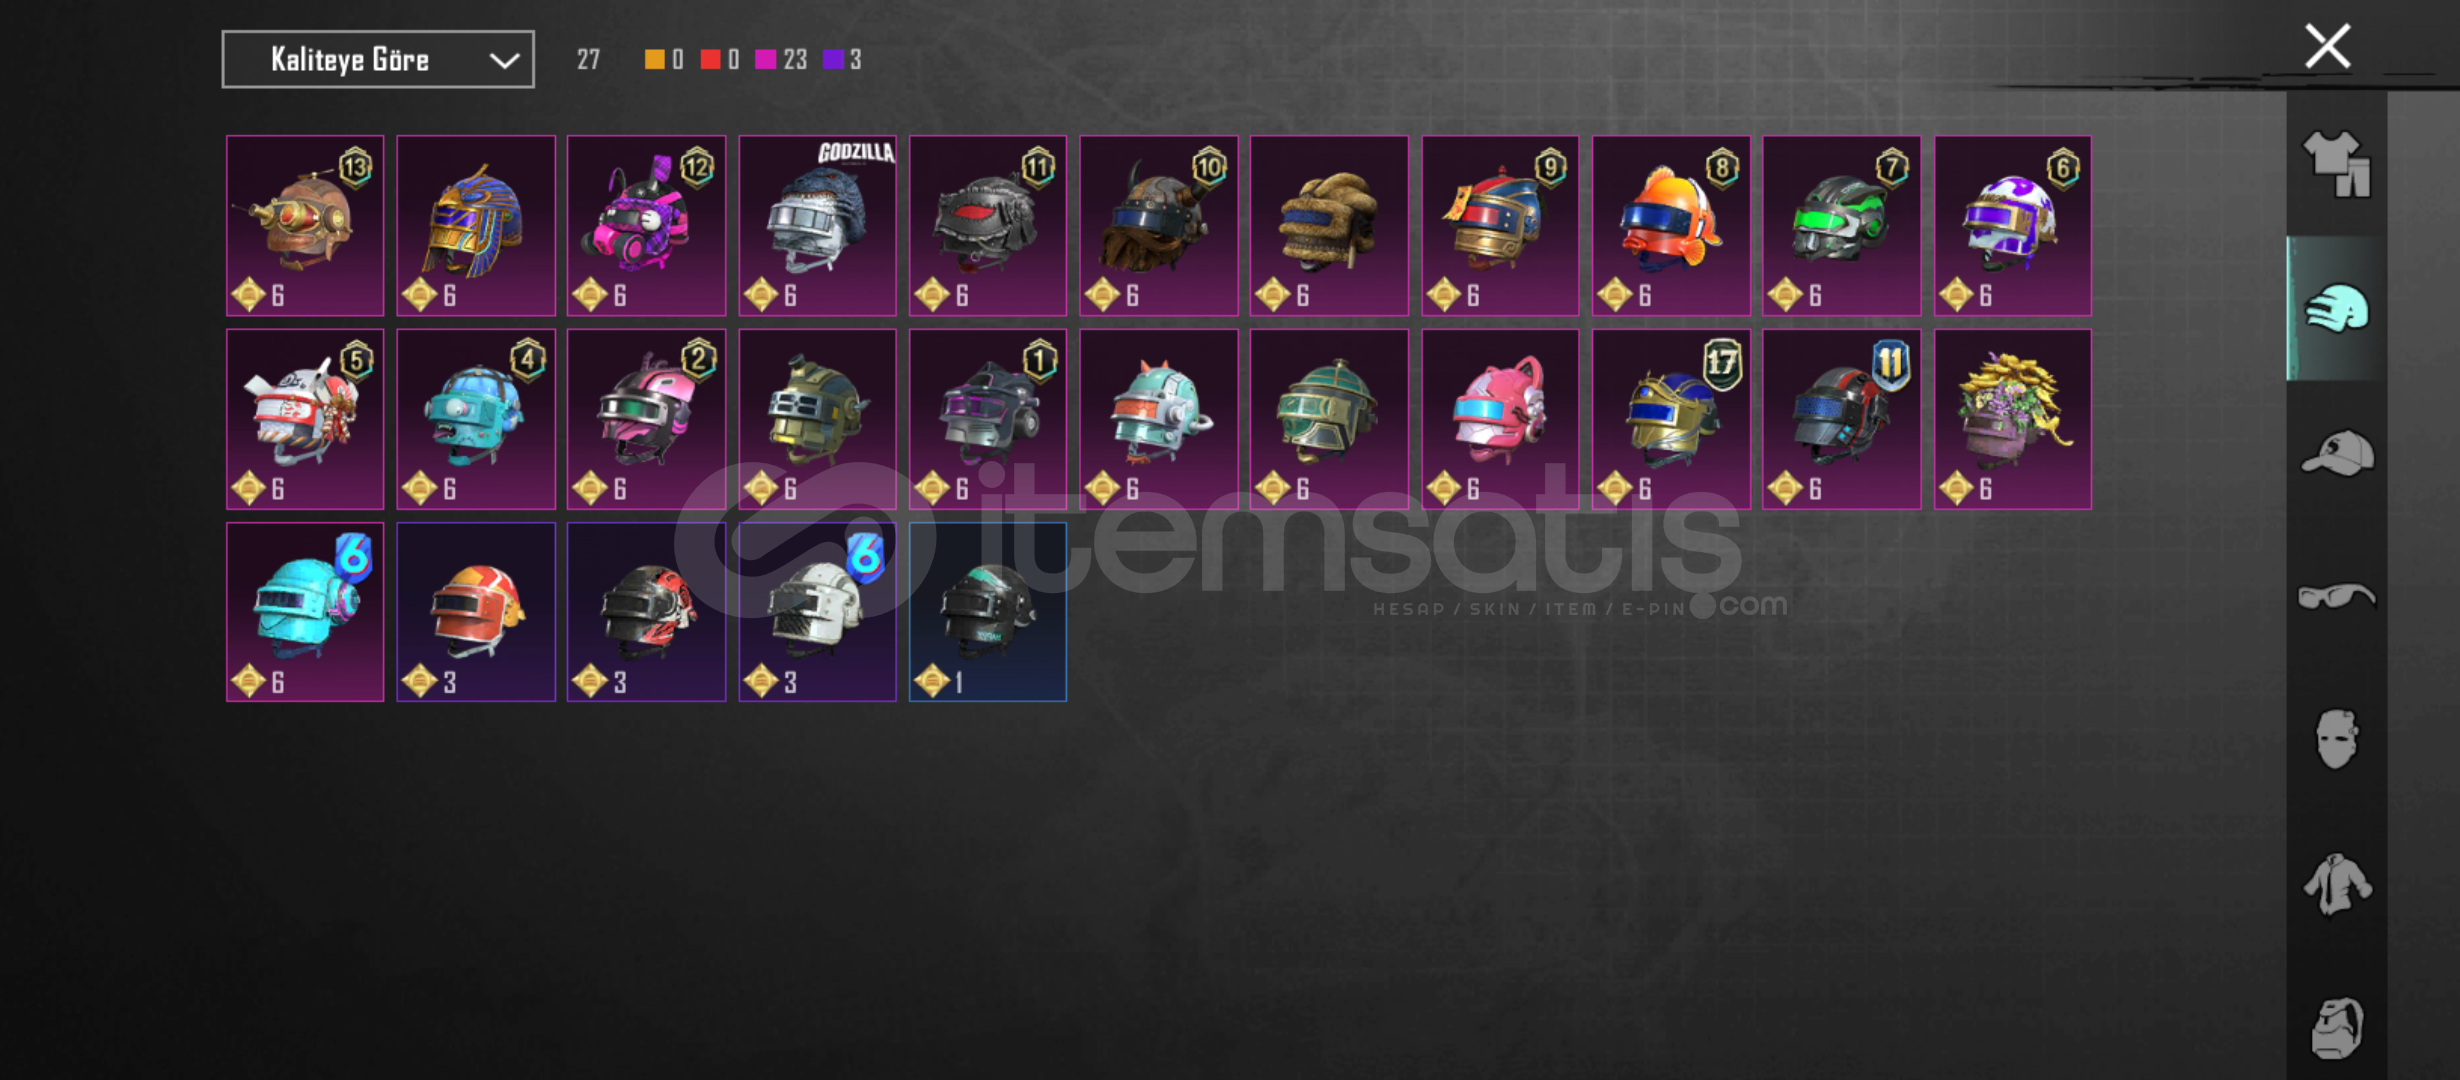Select the helmet category icon

(x=2337, y=308)
